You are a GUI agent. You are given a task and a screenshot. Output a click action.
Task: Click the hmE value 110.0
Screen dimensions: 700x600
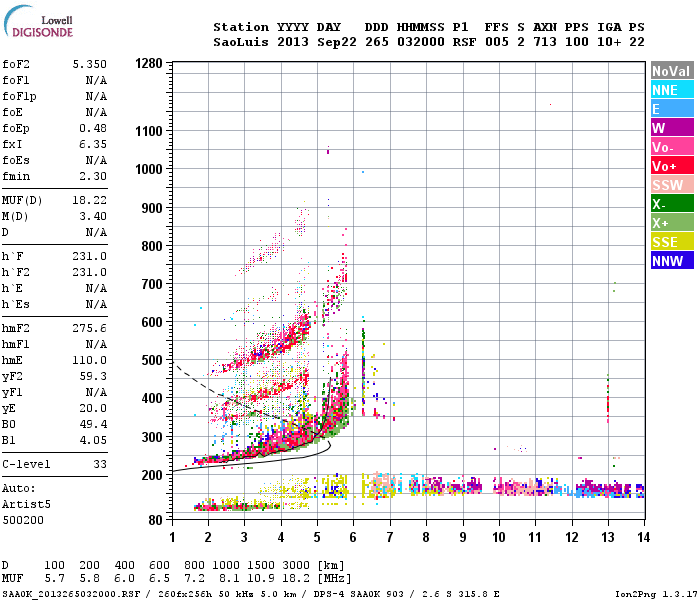click(x=90, y=360)
